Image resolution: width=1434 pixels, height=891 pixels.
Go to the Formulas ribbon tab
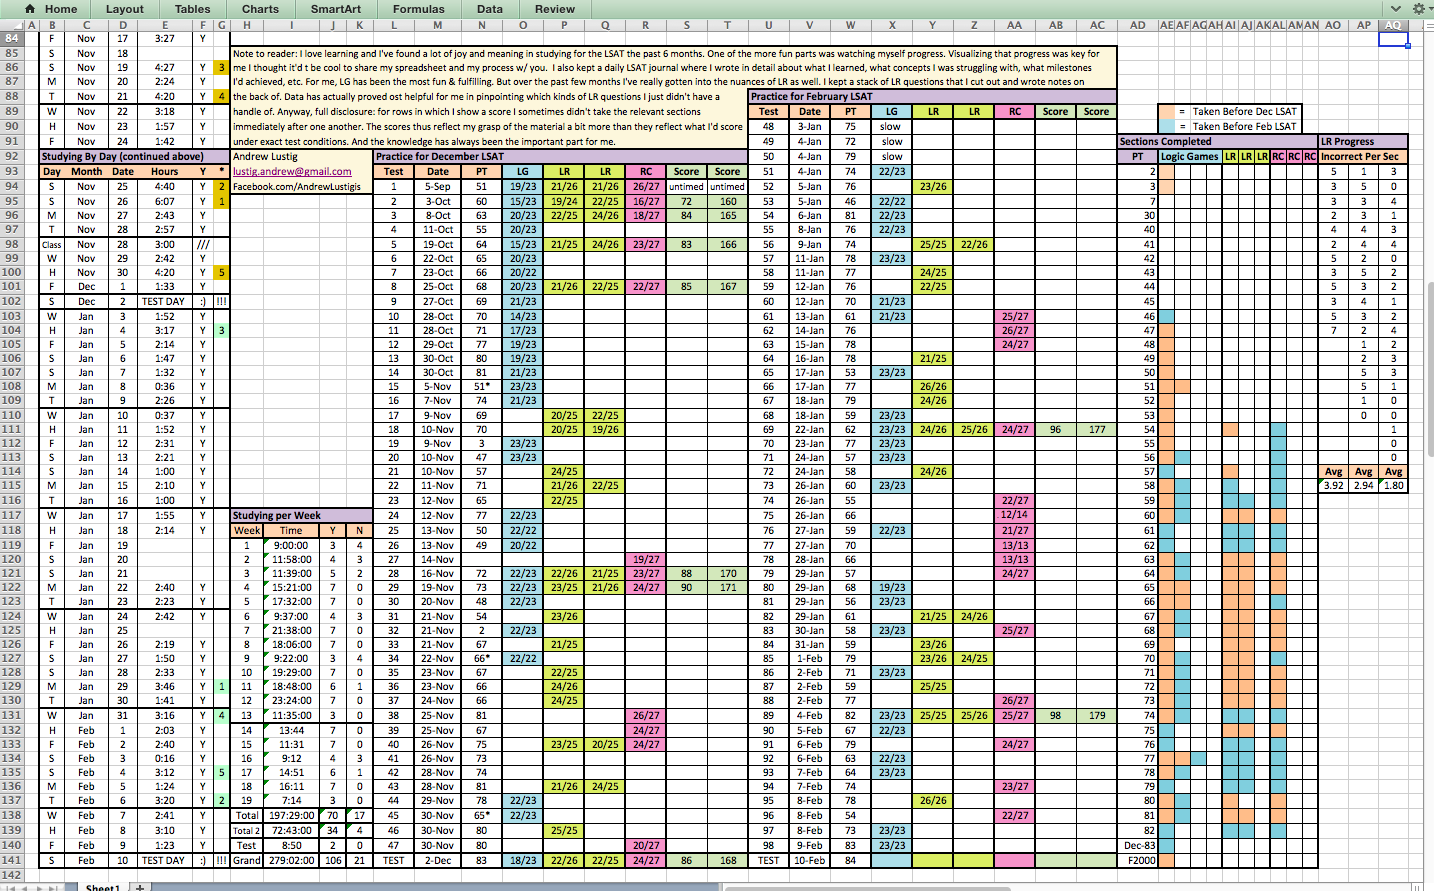coord(418,9)
